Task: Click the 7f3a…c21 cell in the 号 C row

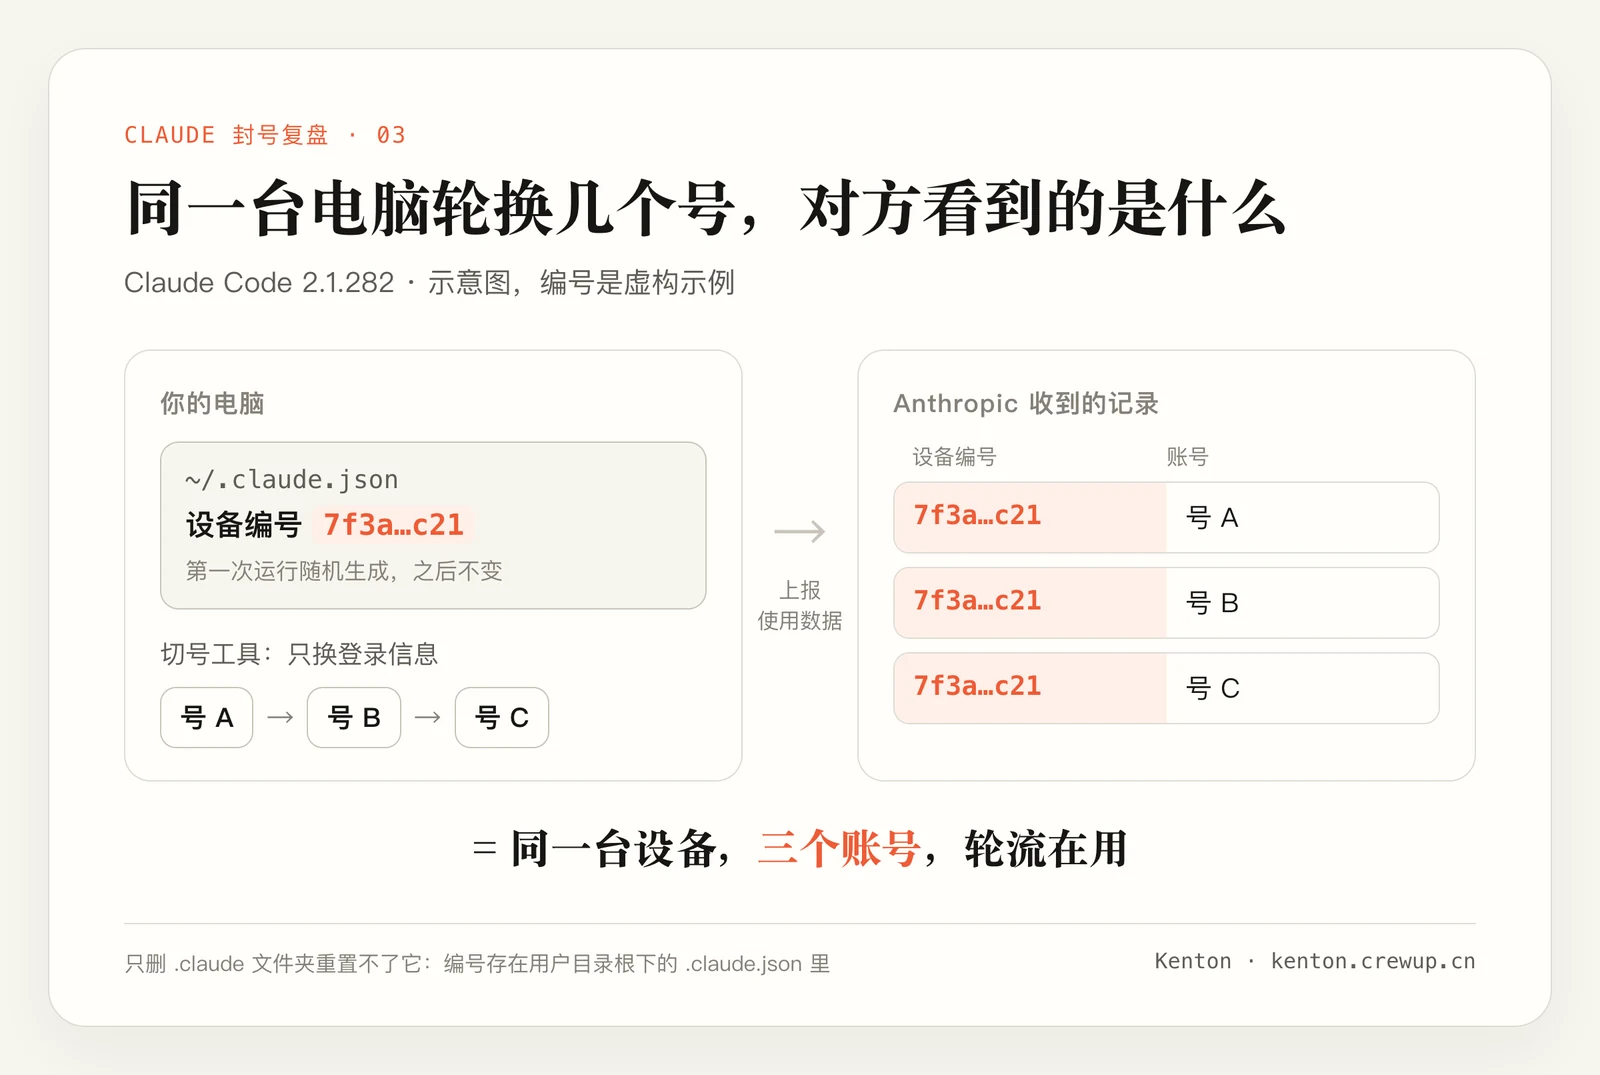Action: 1030,688
